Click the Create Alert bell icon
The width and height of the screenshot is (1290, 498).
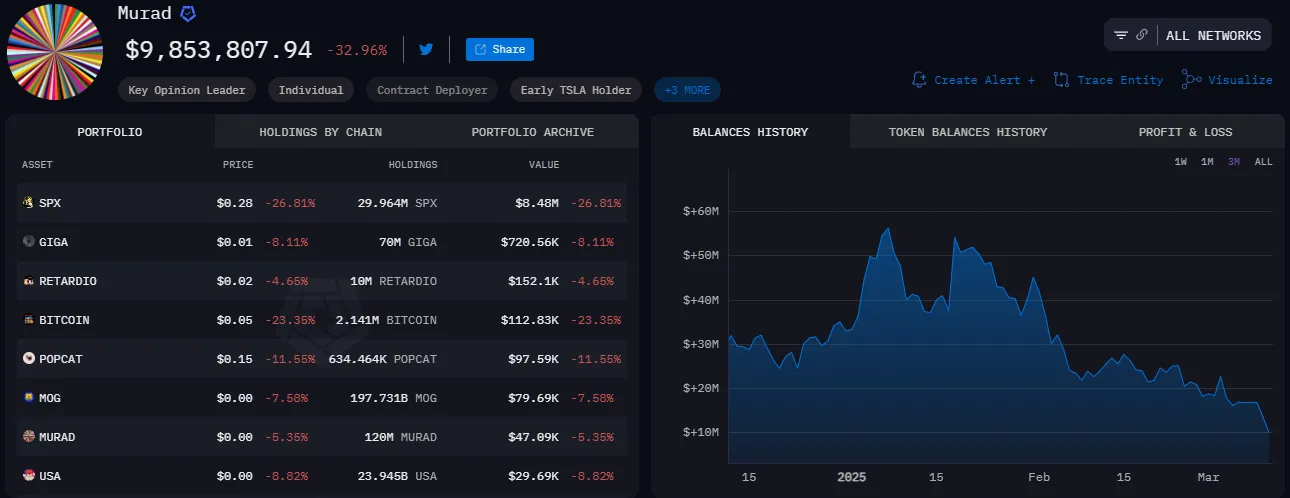pyautogui.click(x=919, y=80)
